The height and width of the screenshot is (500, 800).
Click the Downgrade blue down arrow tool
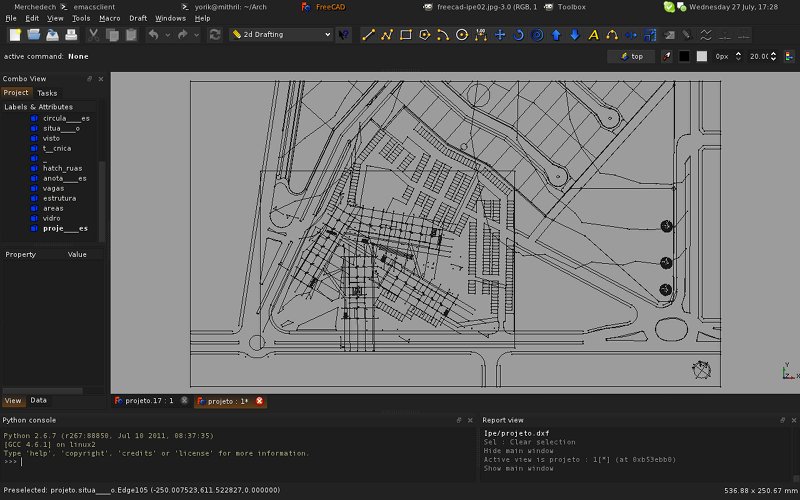[x=574, y=35]
